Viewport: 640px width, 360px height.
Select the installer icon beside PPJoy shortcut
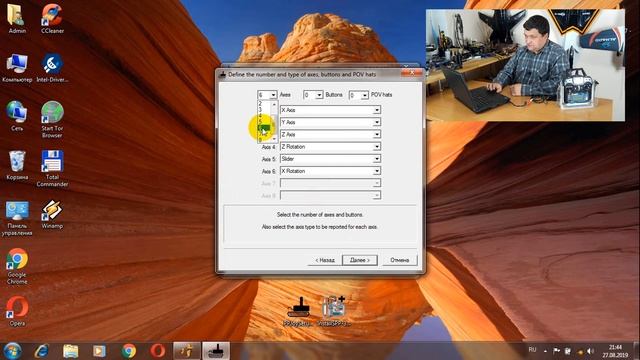pyautogui.click(x=334, y=311)
